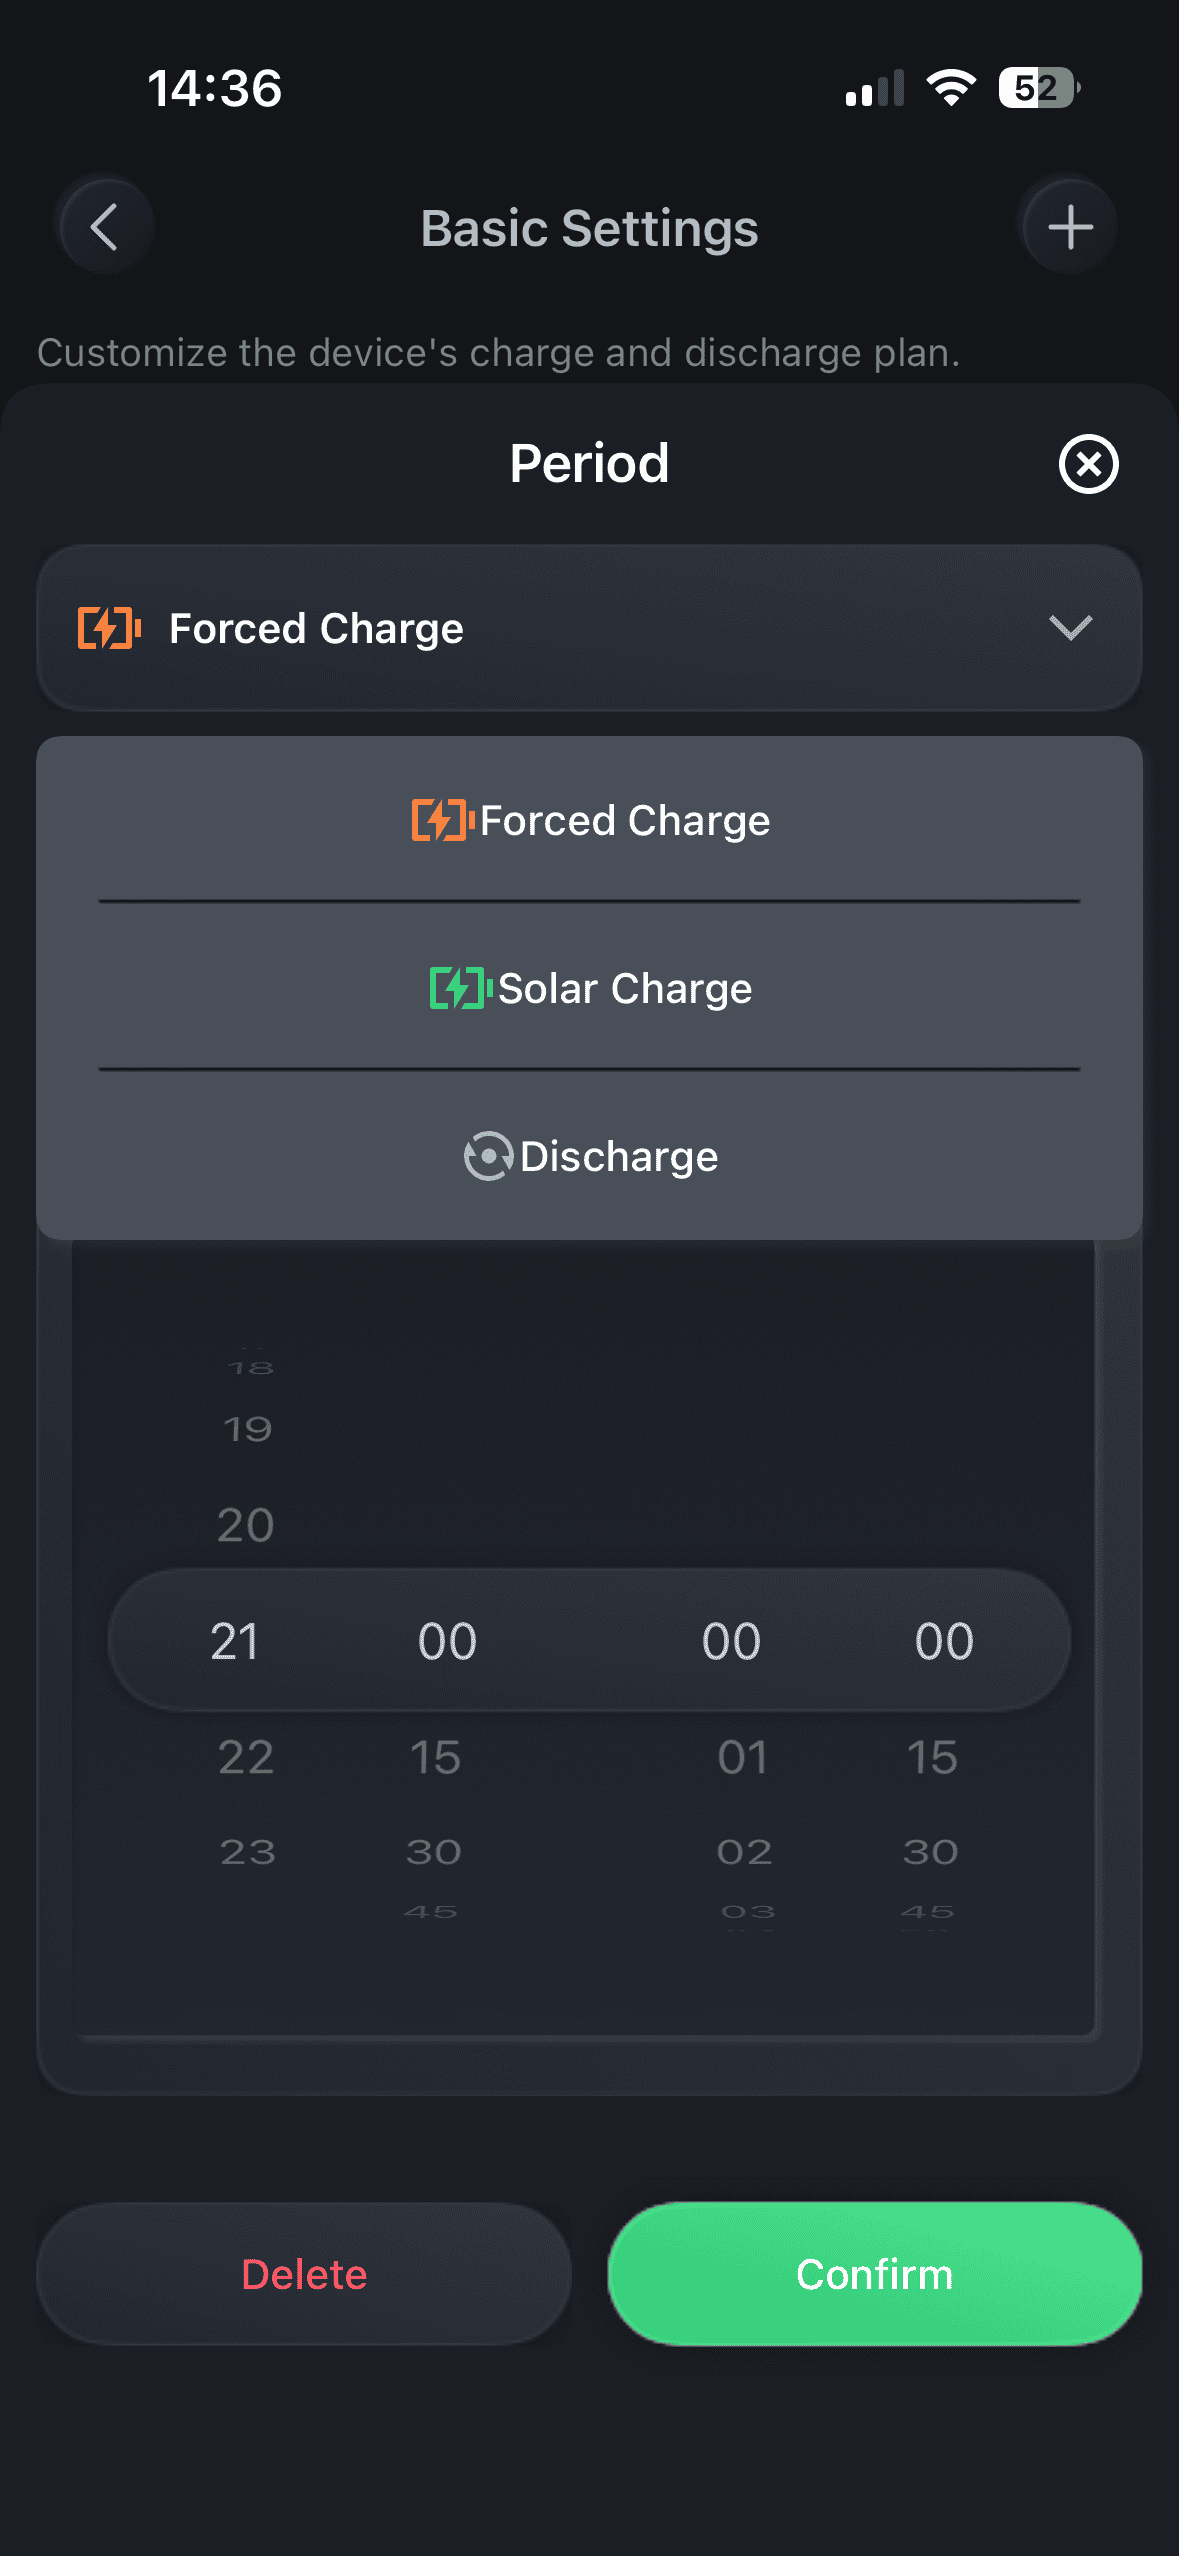Pick 15 minutes in start minute wheel
This screenshot has height=2556, width=1179.
(x=435, y=1757)
